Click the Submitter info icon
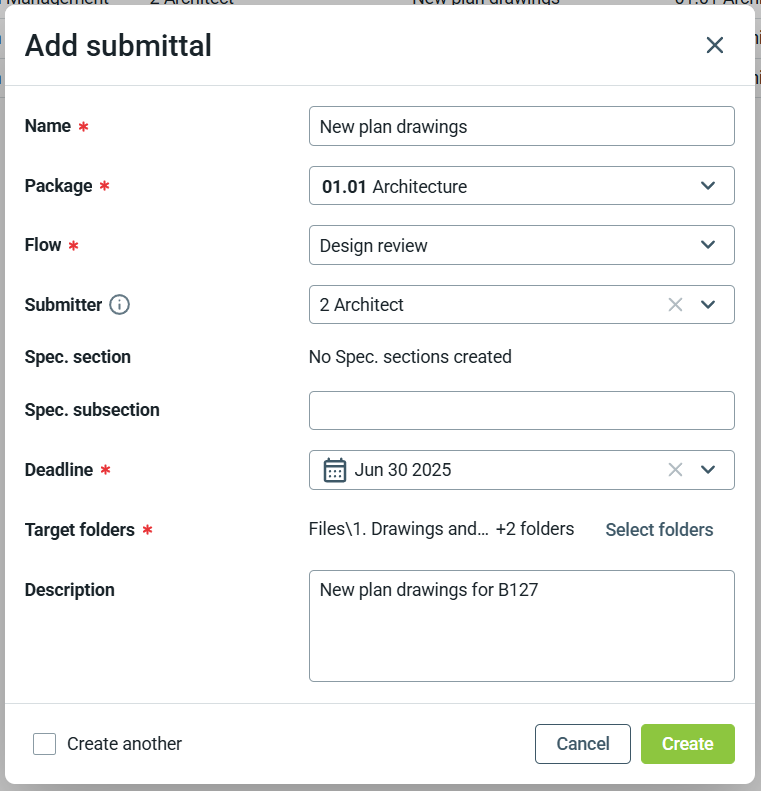 120,305
